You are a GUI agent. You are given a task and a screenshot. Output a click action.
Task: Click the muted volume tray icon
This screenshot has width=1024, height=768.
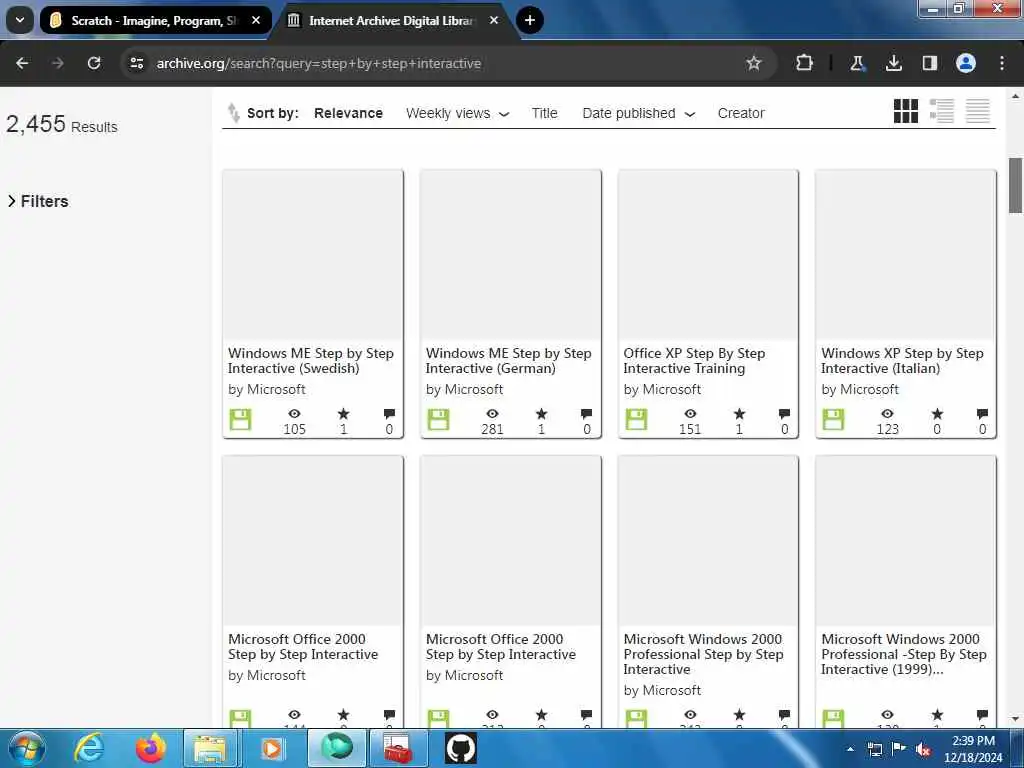click(x=923, y=749)
